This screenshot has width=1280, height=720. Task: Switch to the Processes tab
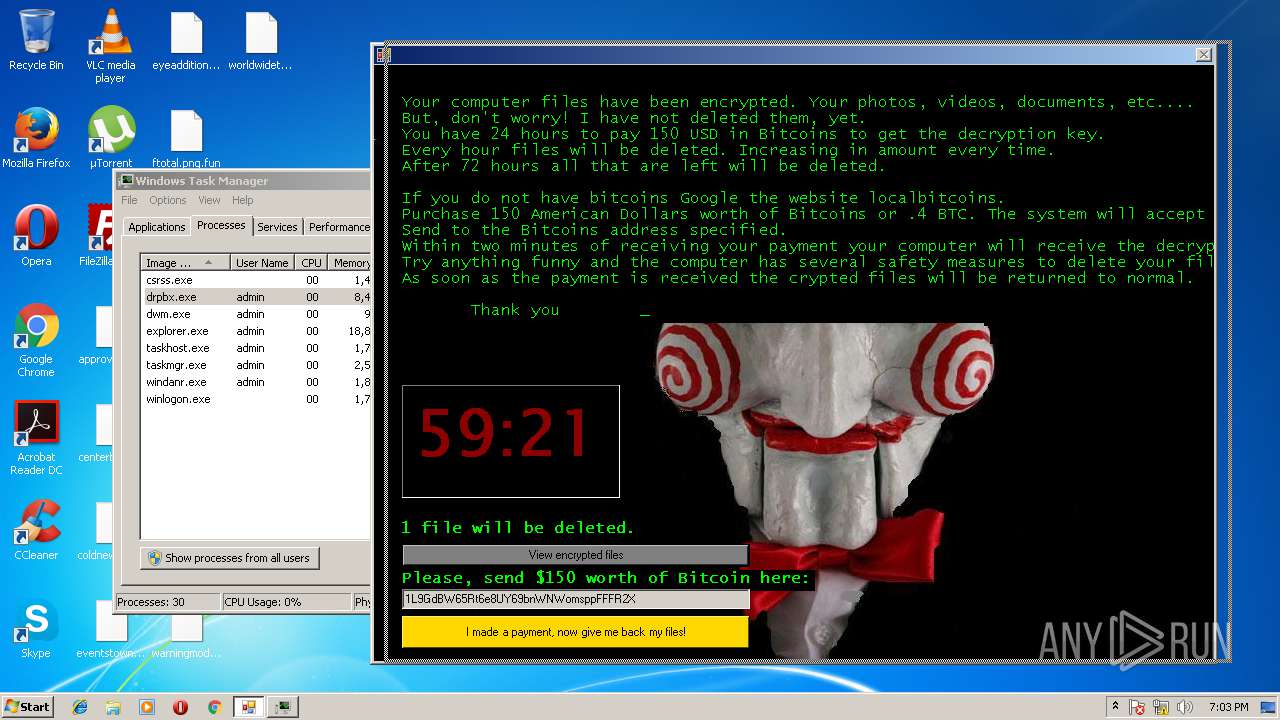(x=221, y=225)
